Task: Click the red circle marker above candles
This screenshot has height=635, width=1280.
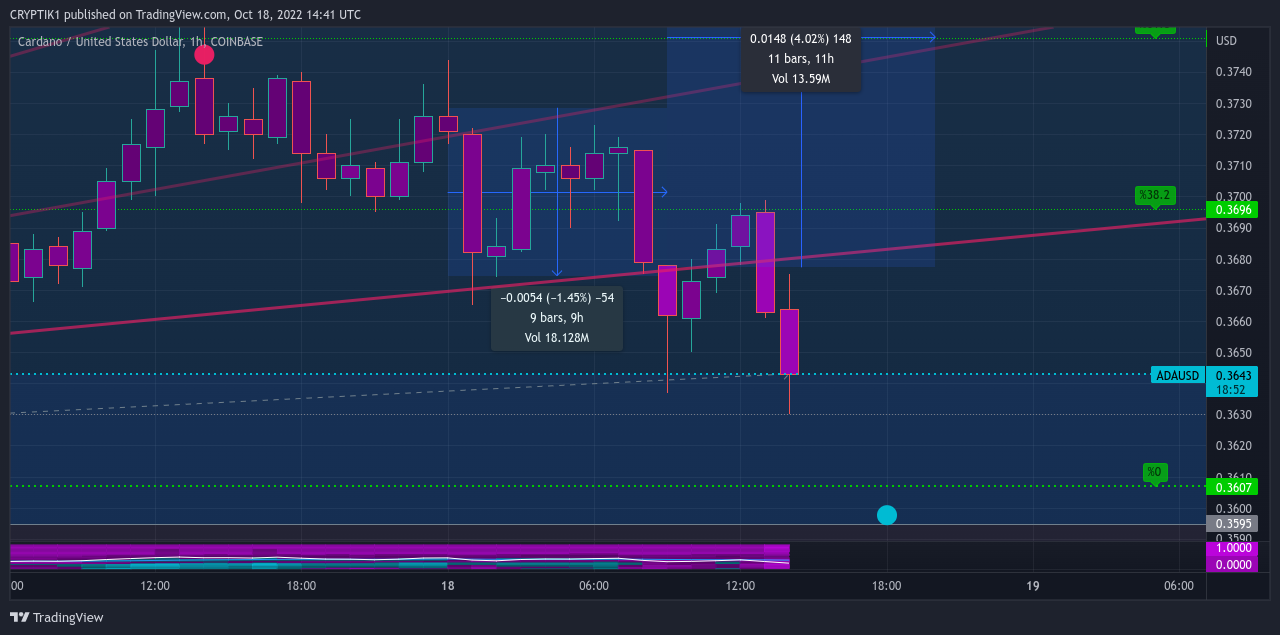Action: pos(204,55)
